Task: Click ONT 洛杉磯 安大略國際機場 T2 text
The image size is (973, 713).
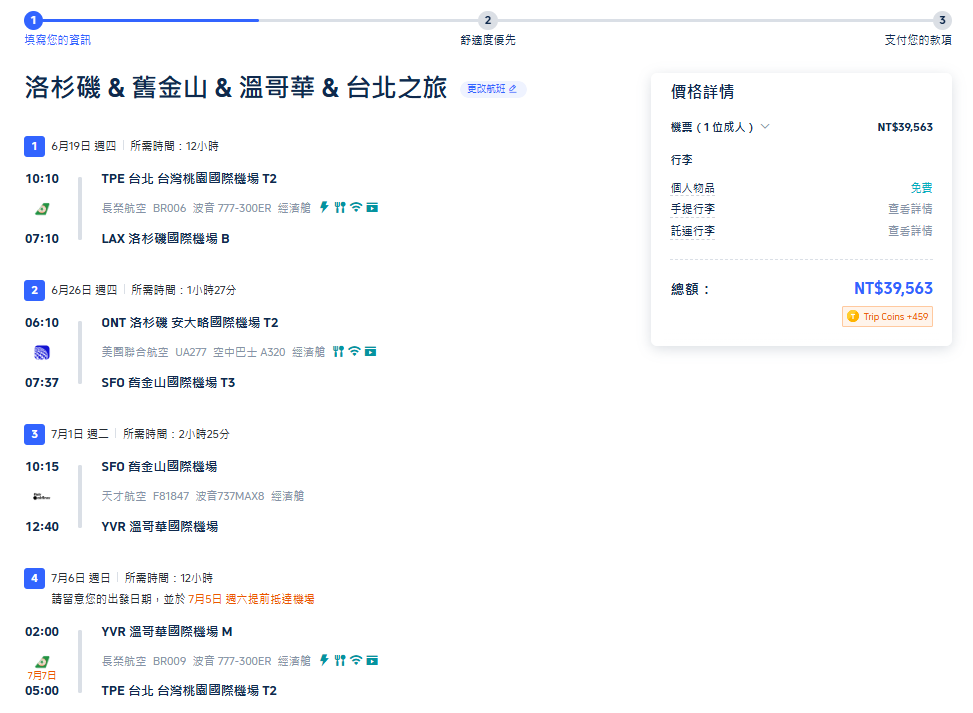Action: 190,323
